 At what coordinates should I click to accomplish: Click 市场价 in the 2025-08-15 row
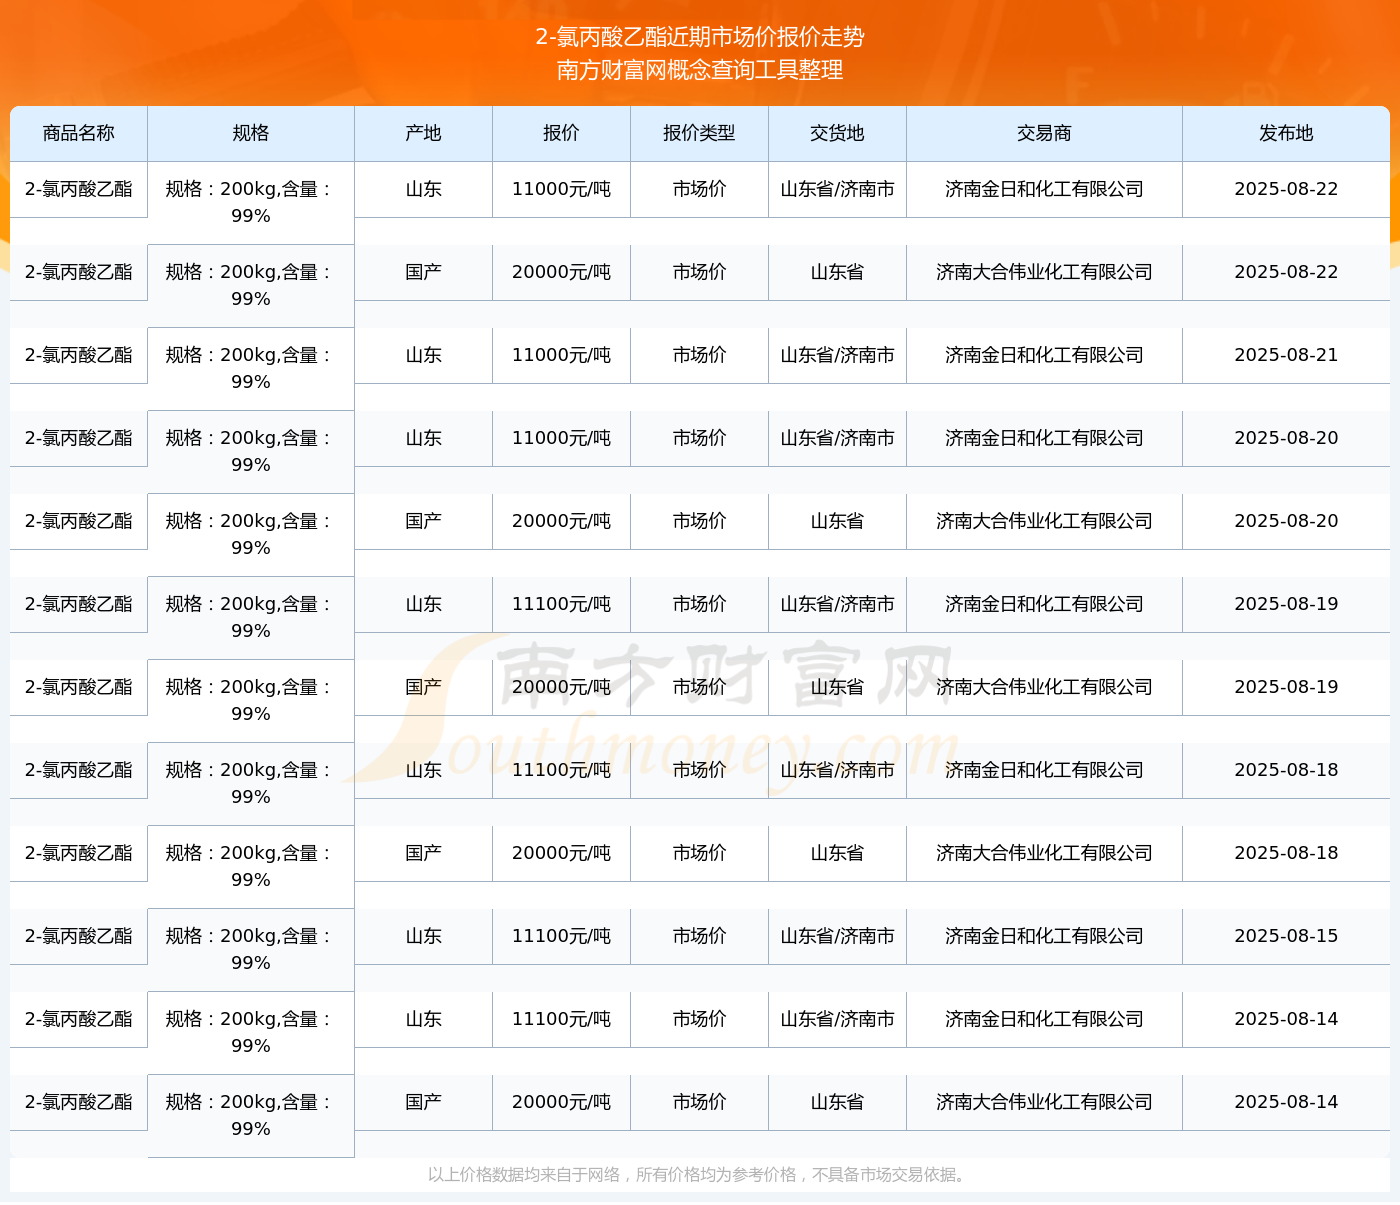699,936
